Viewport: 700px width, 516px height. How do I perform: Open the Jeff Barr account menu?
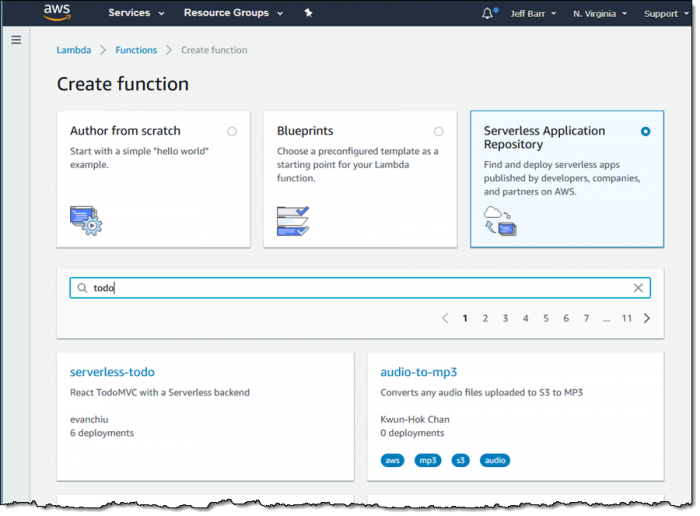pyautogui.click(x=533, y=14)
